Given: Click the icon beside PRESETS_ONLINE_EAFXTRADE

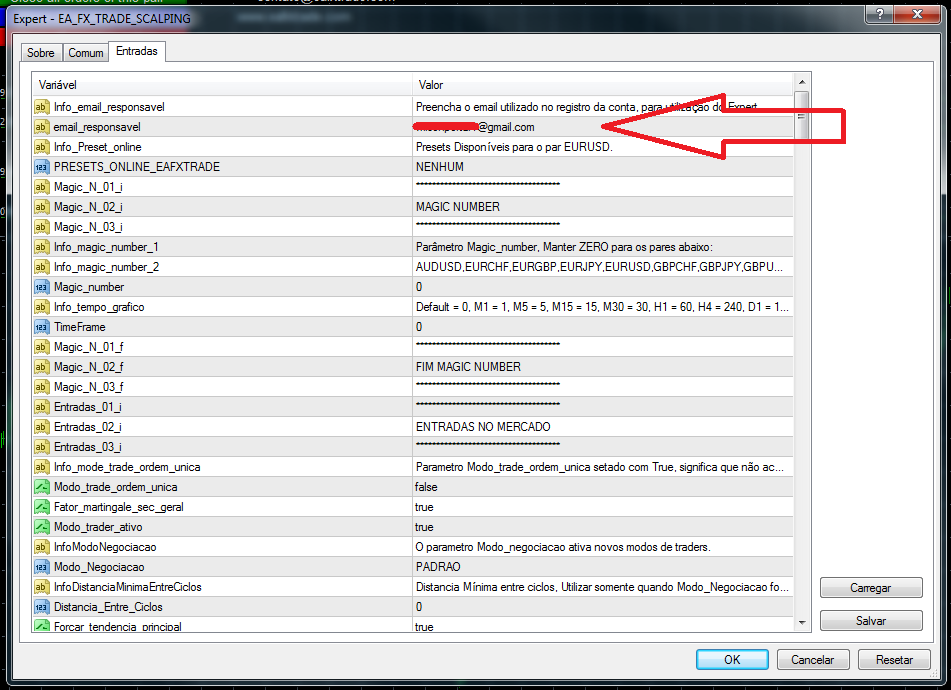Looking at the screenshot, I should coord(41,167).
